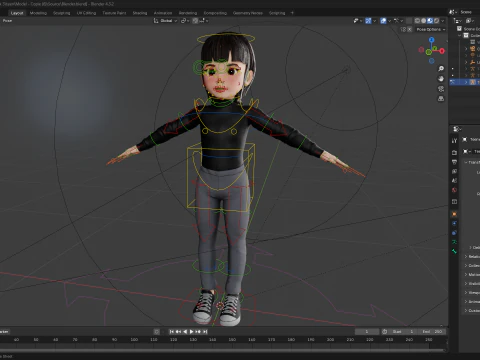Screen dimensions: 480x360
Task: Select solid viewport shading
Action: point(424,21)
